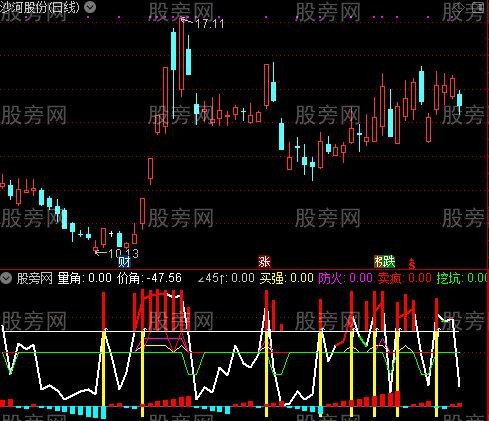This screenshot has width=489, height=421.
Task: Click the blue 财 event marker icon
Action: (x=124, y=262)
